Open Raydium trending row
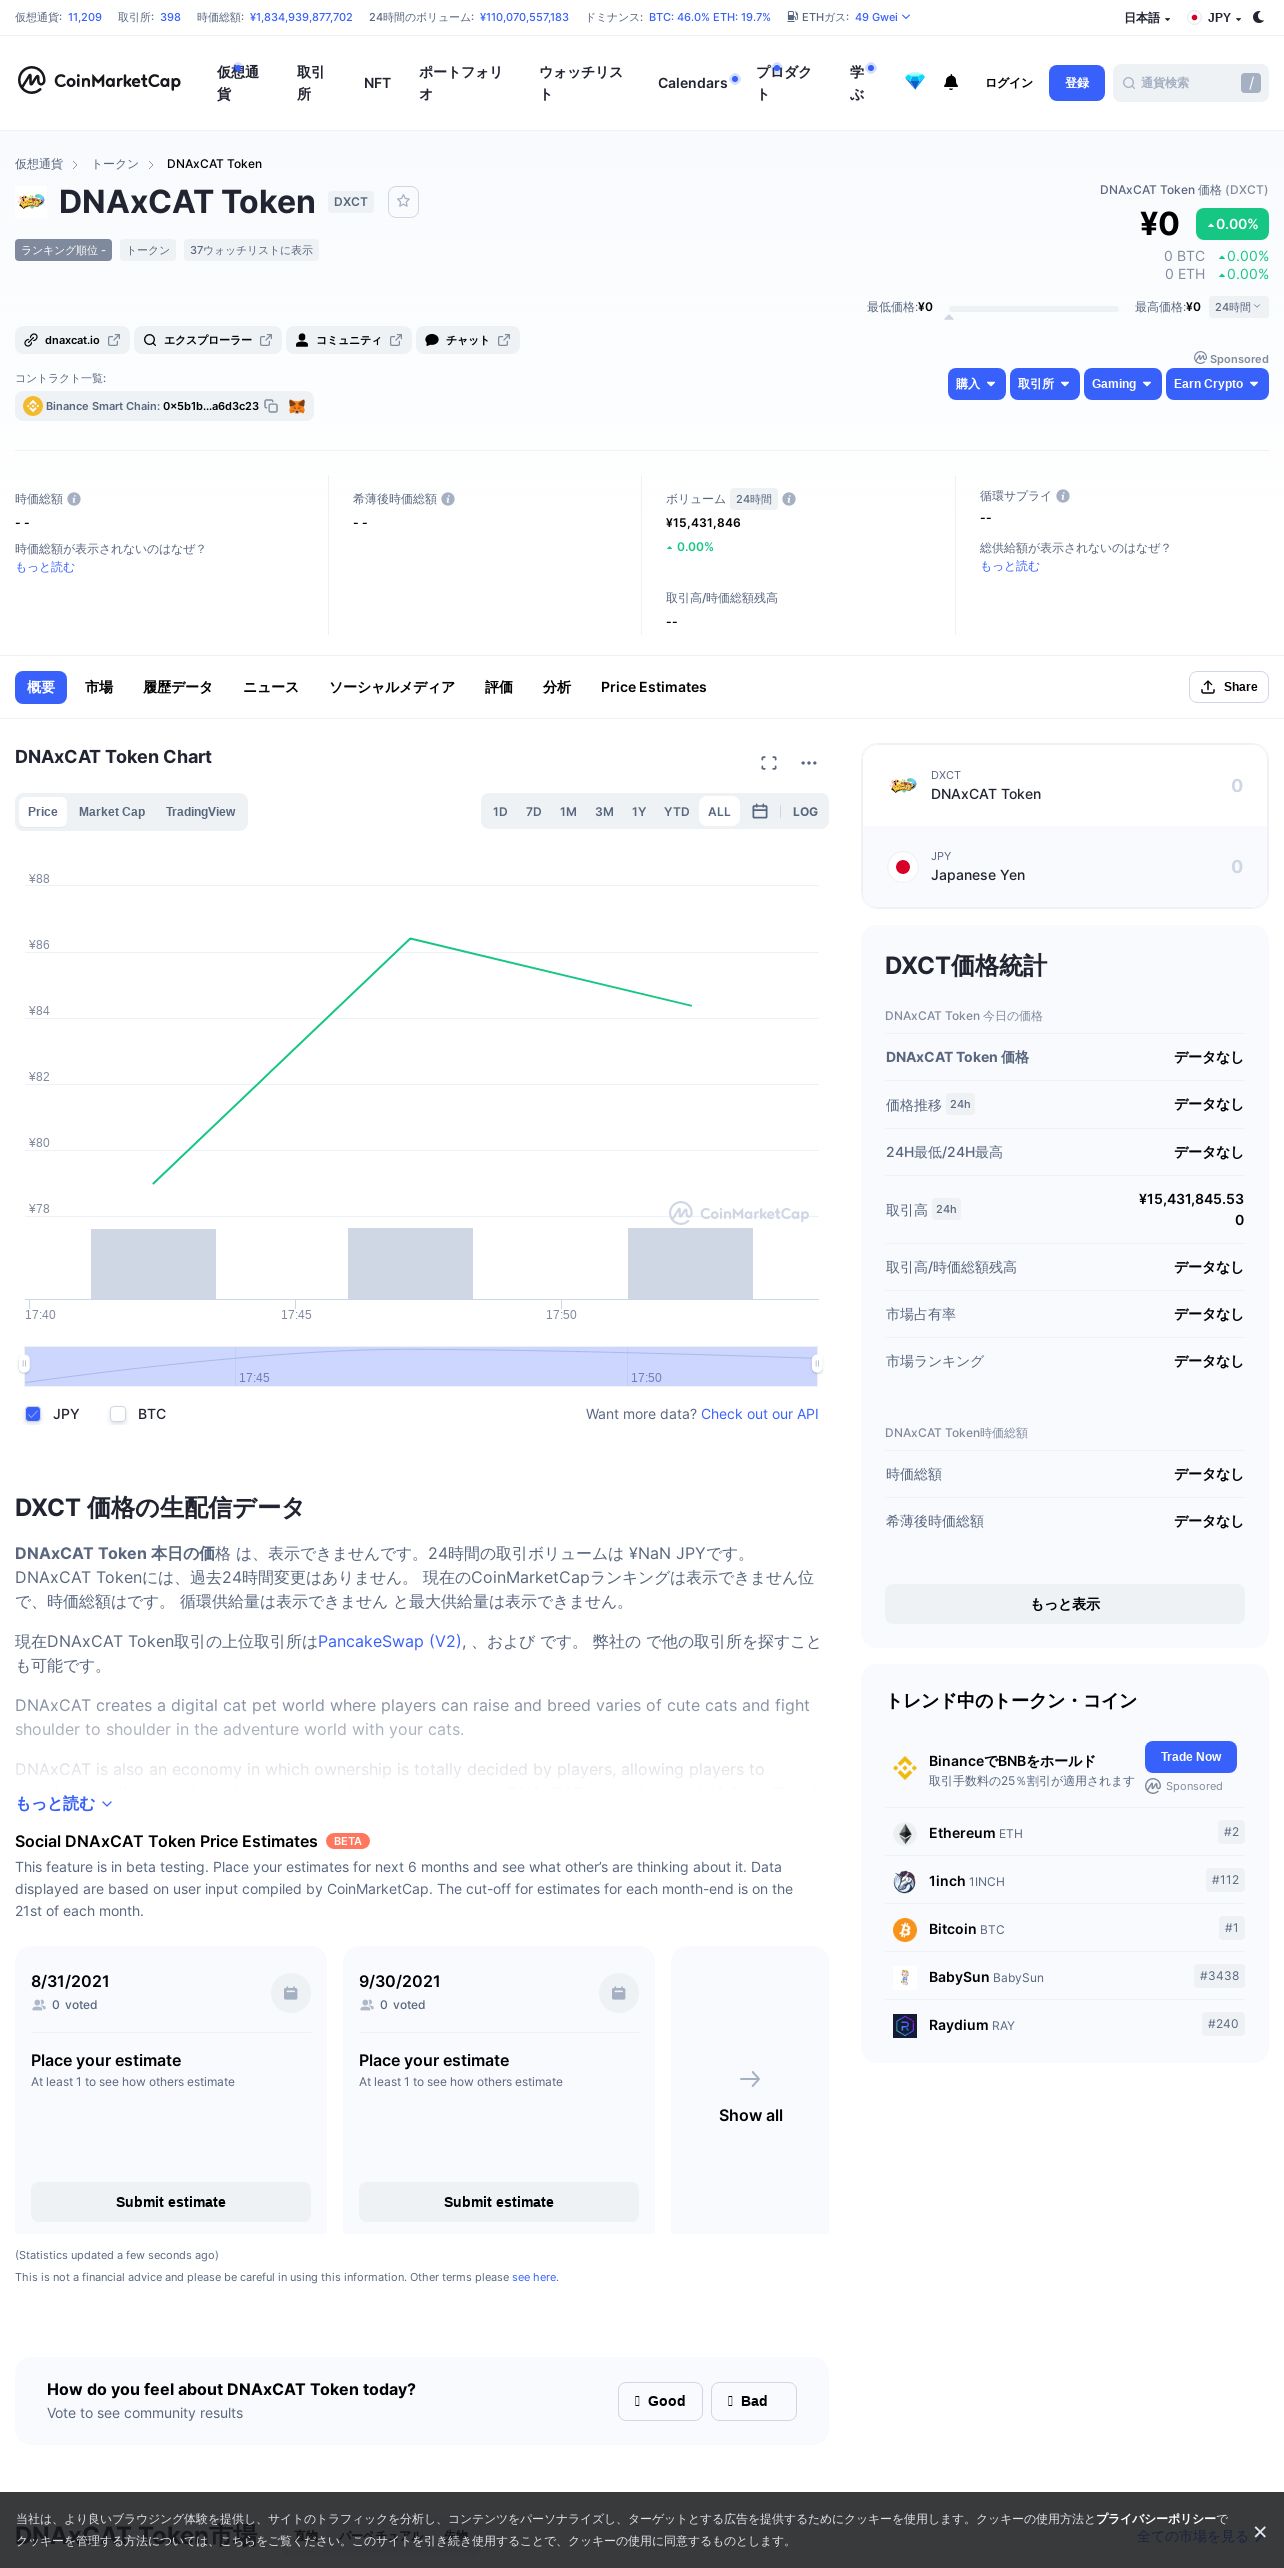 point(1065,2025)
